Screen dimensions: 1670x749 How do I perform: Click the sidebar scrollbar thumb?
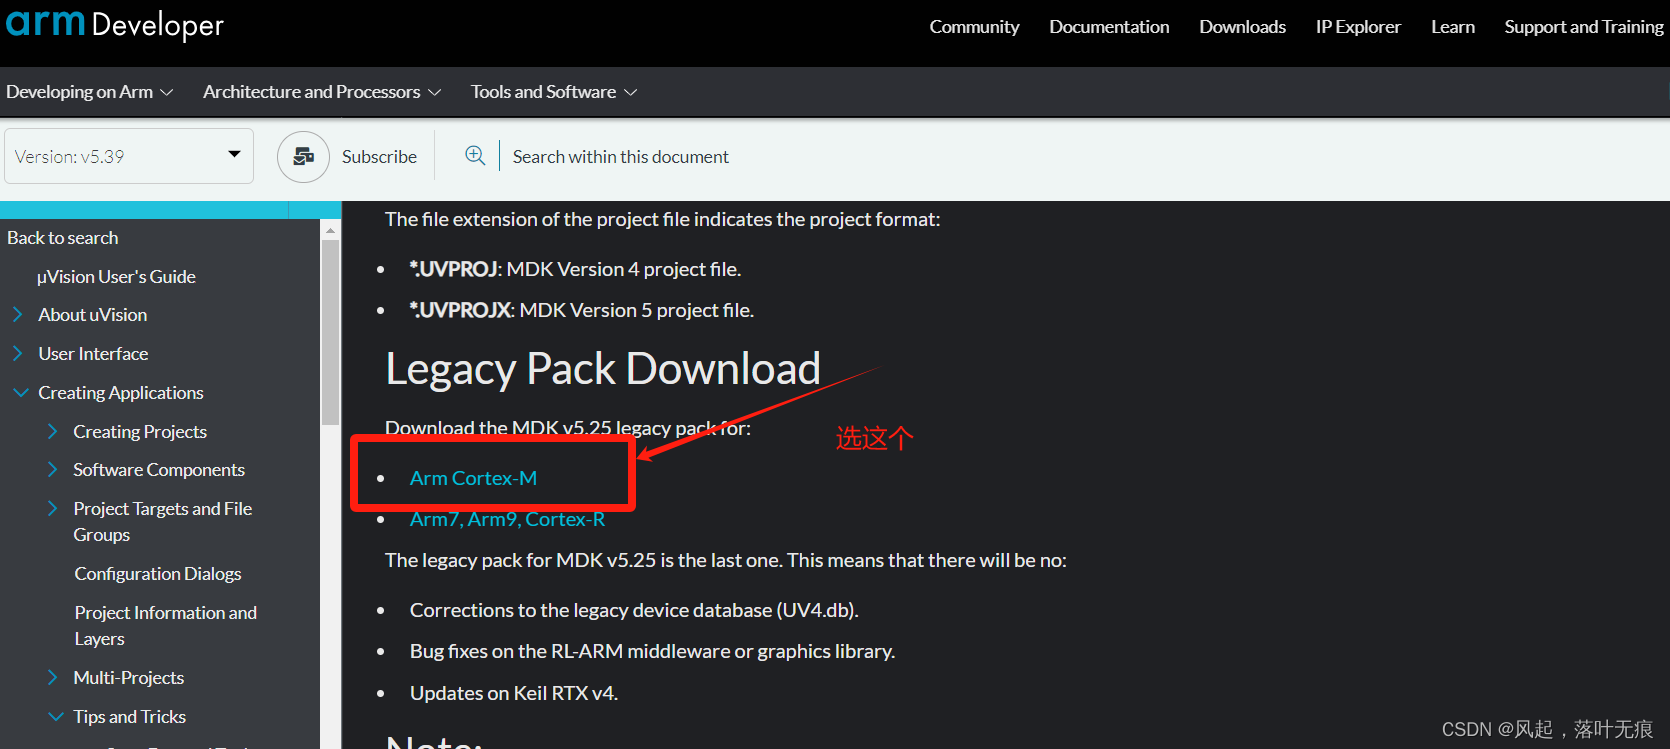(331, 332)
